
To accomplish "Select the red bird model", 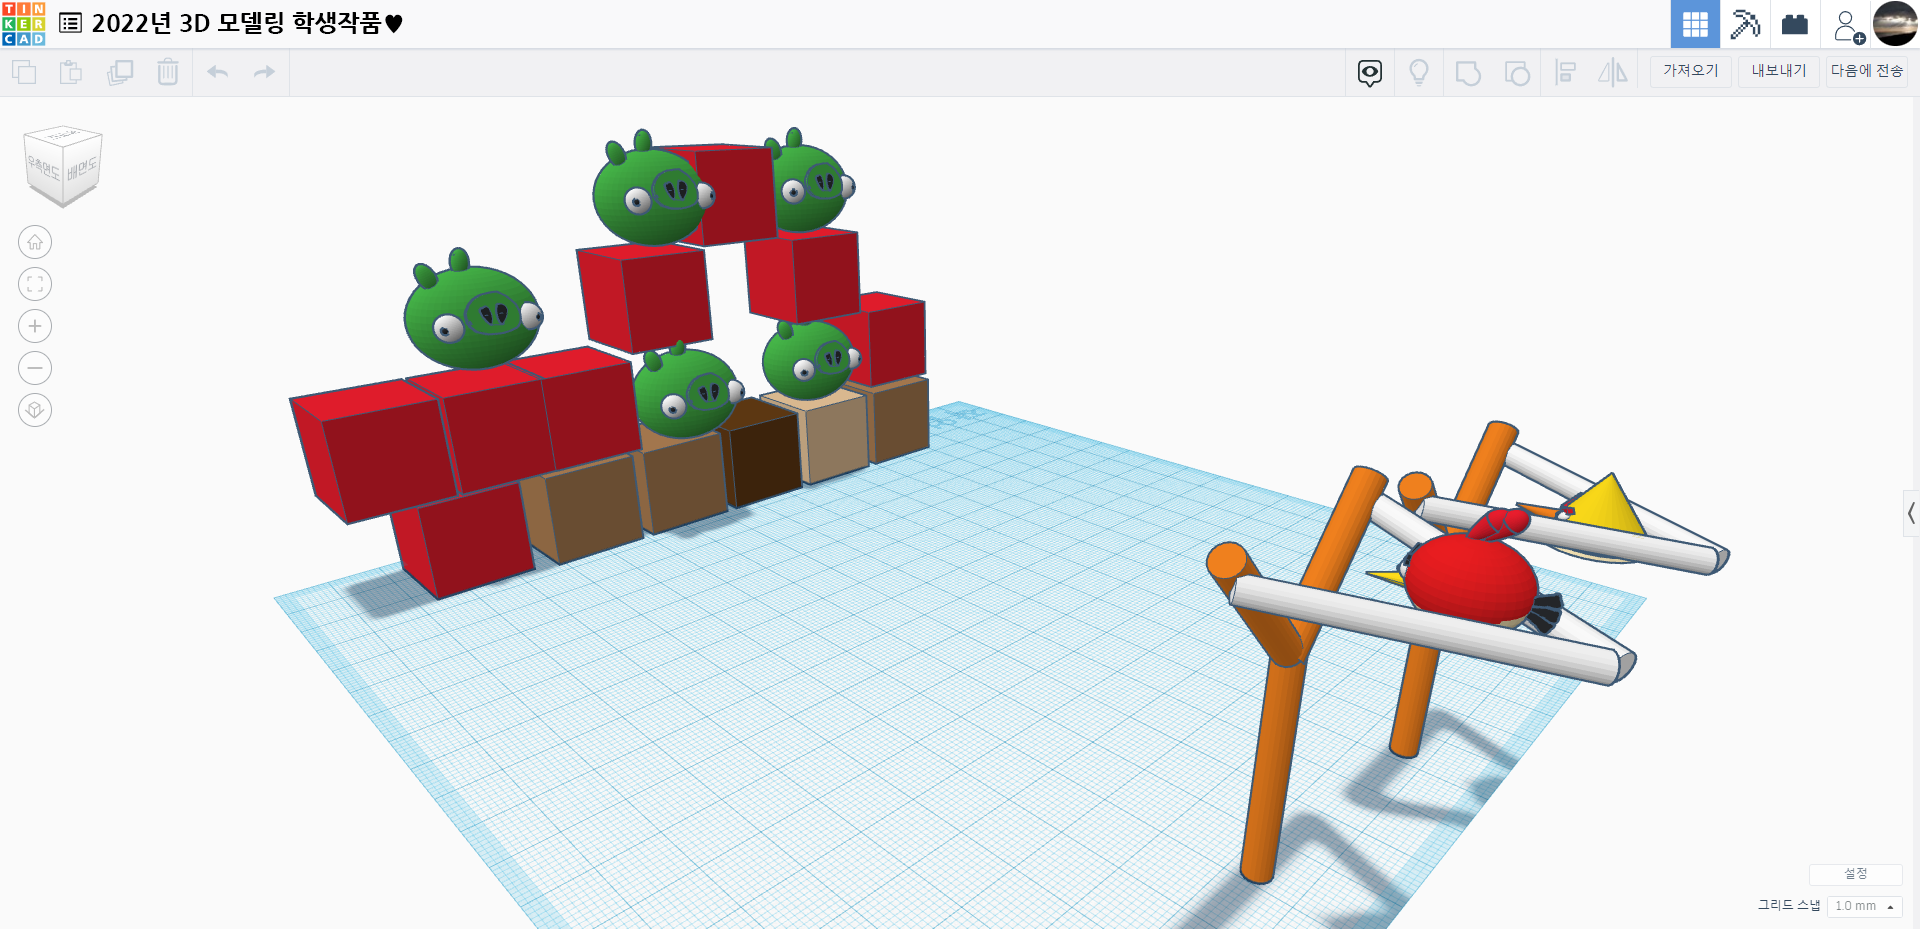I will coord(1470,578).
